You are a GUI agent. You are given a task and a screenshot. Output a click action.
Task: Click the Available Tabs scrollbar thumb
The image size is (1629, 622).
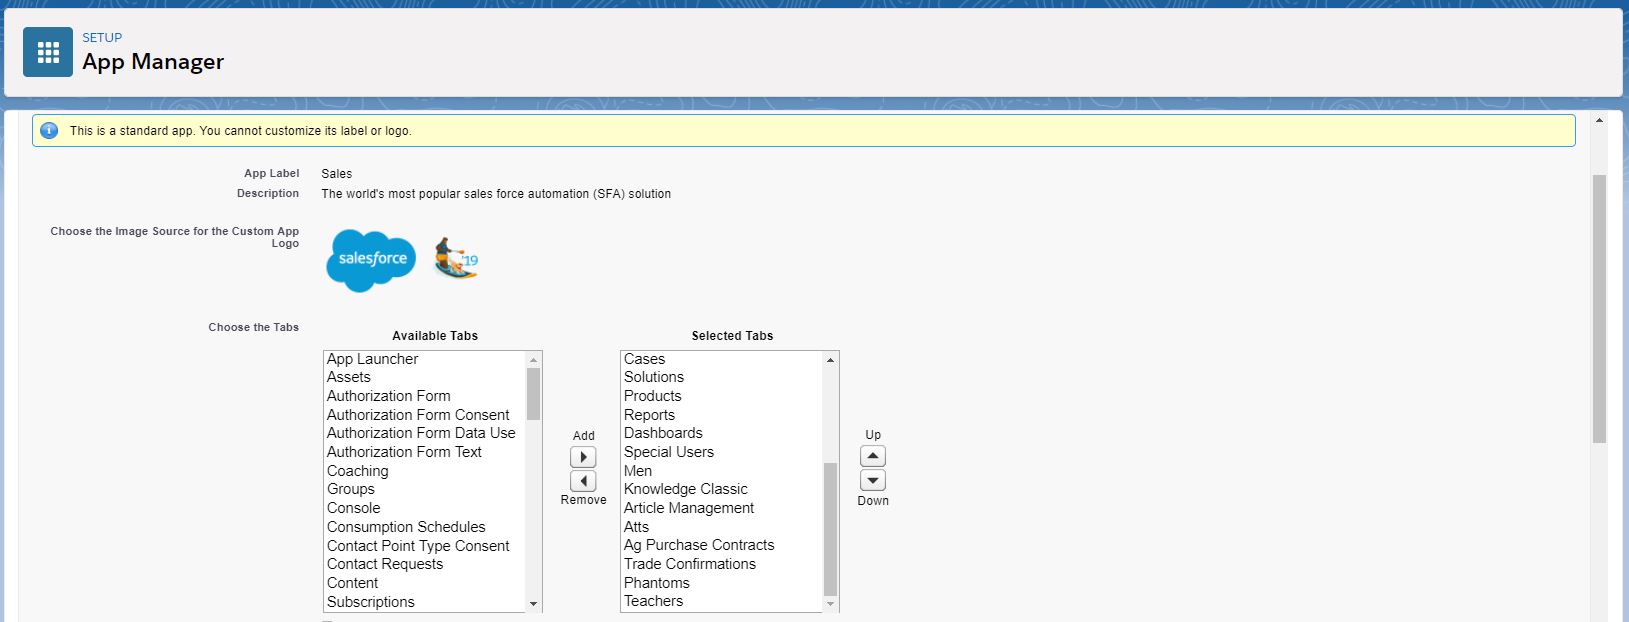click(533, 394)
